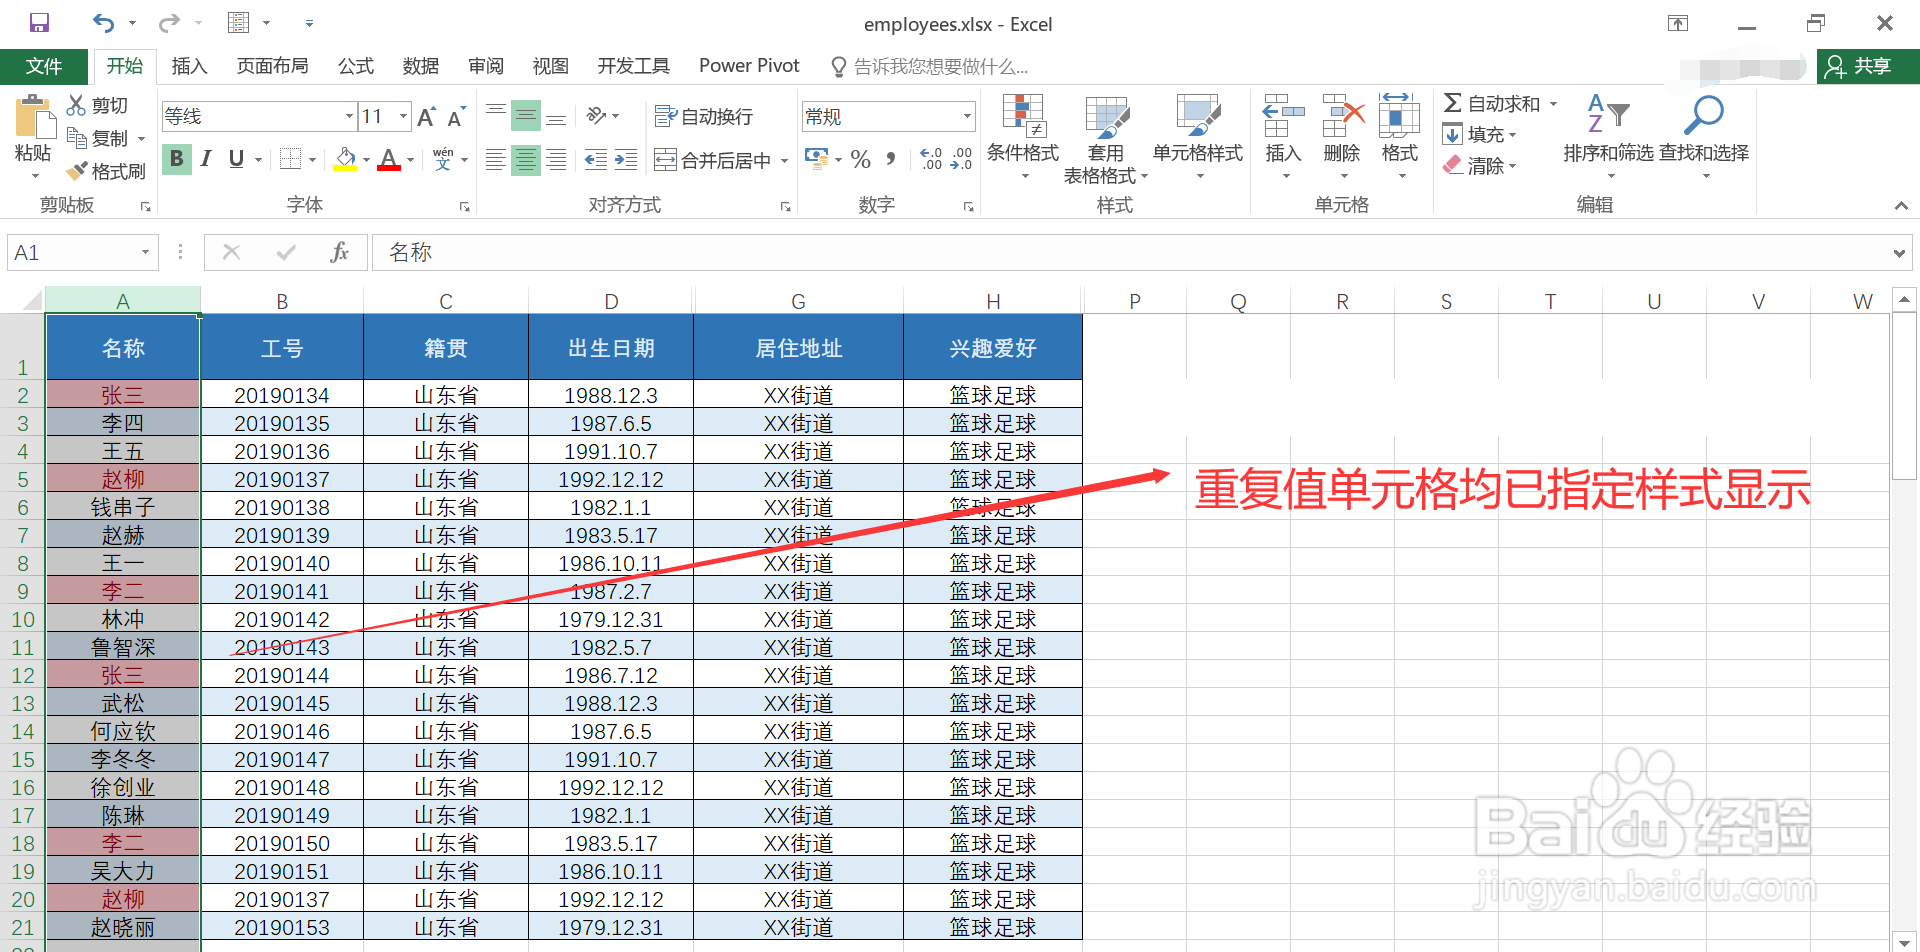This screenshot has width=1920, height=952.
Task: Center text horizontally
Action: tap(526, 160)
